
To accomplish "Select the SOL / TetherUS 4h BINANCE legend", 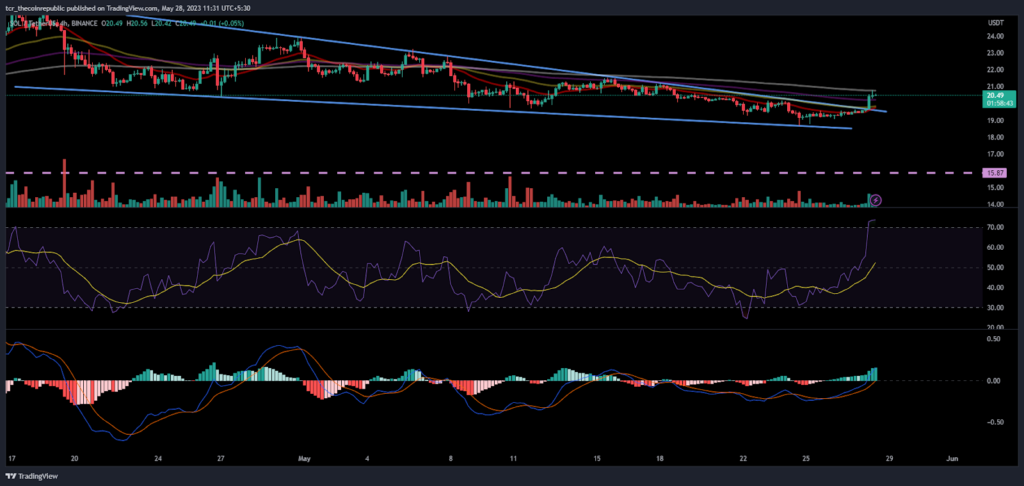I will 54,23.
